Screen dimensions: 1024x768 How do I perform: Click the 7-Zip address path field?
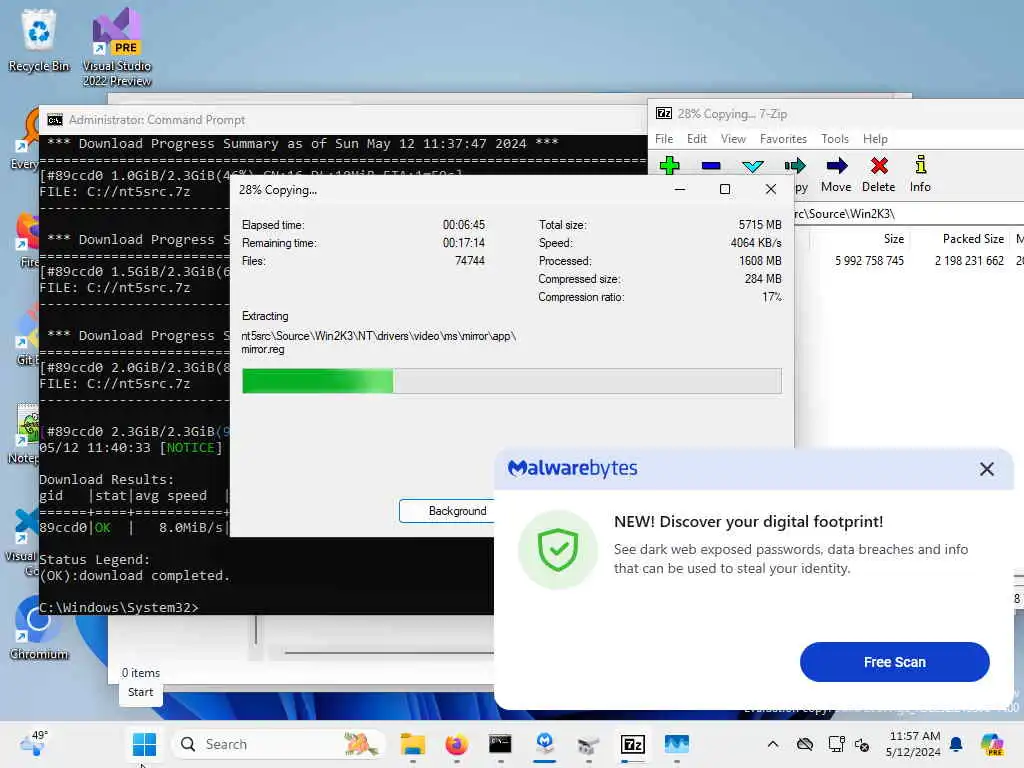point(908,214)
